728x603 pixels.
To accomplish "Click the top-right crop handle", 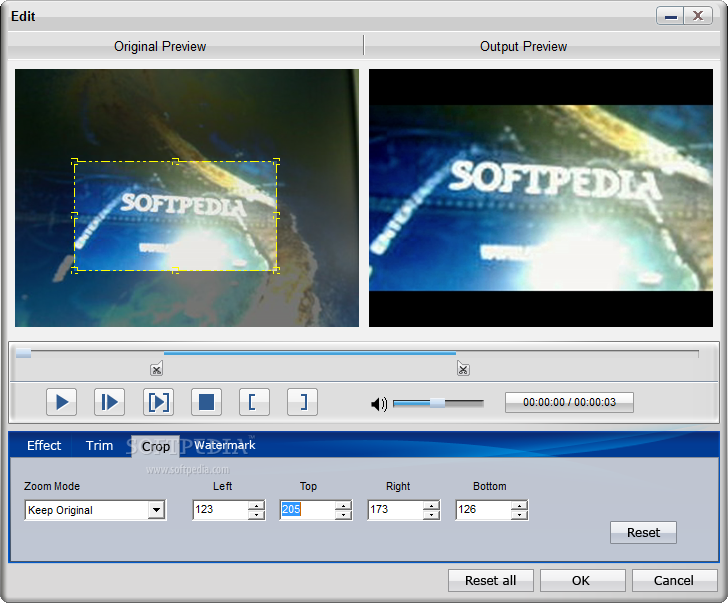I will 276,162.
